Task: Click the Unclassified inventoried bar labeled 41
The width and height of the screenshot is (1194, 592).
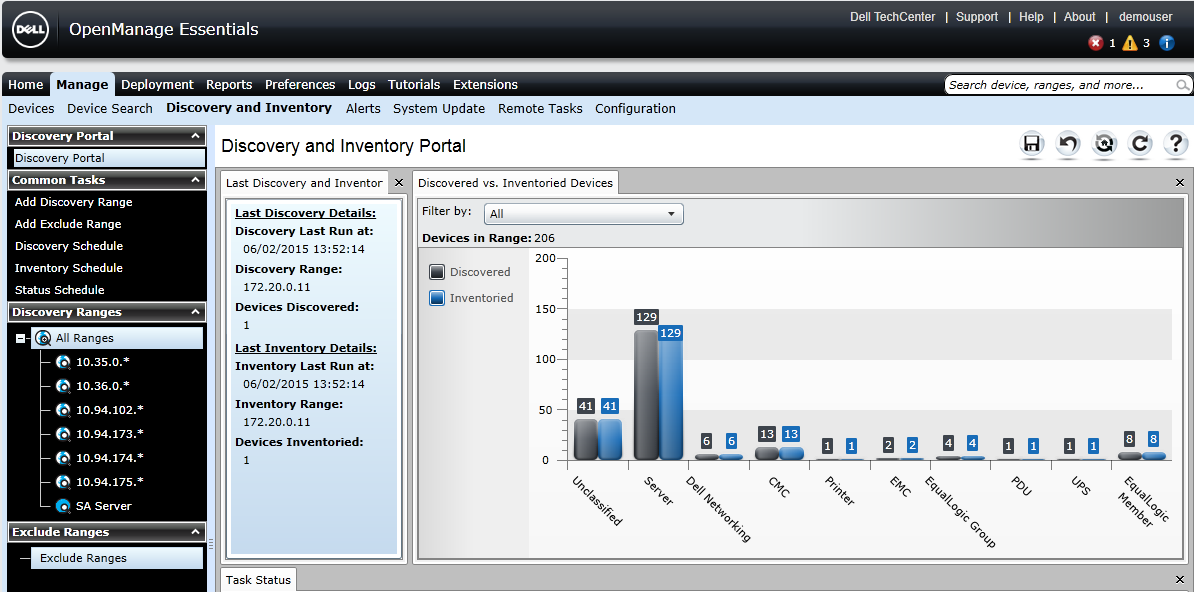Action: (x=610, y=439)
